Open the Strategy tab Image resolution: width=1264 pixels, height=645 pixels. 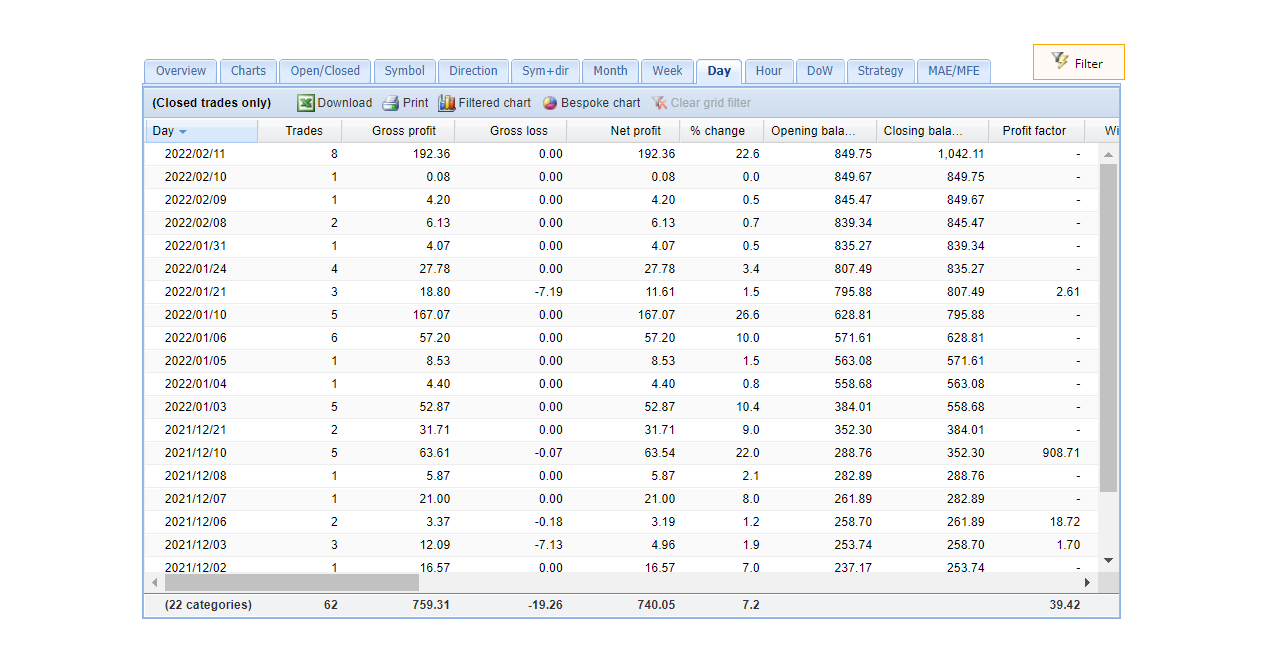point(880,70)
